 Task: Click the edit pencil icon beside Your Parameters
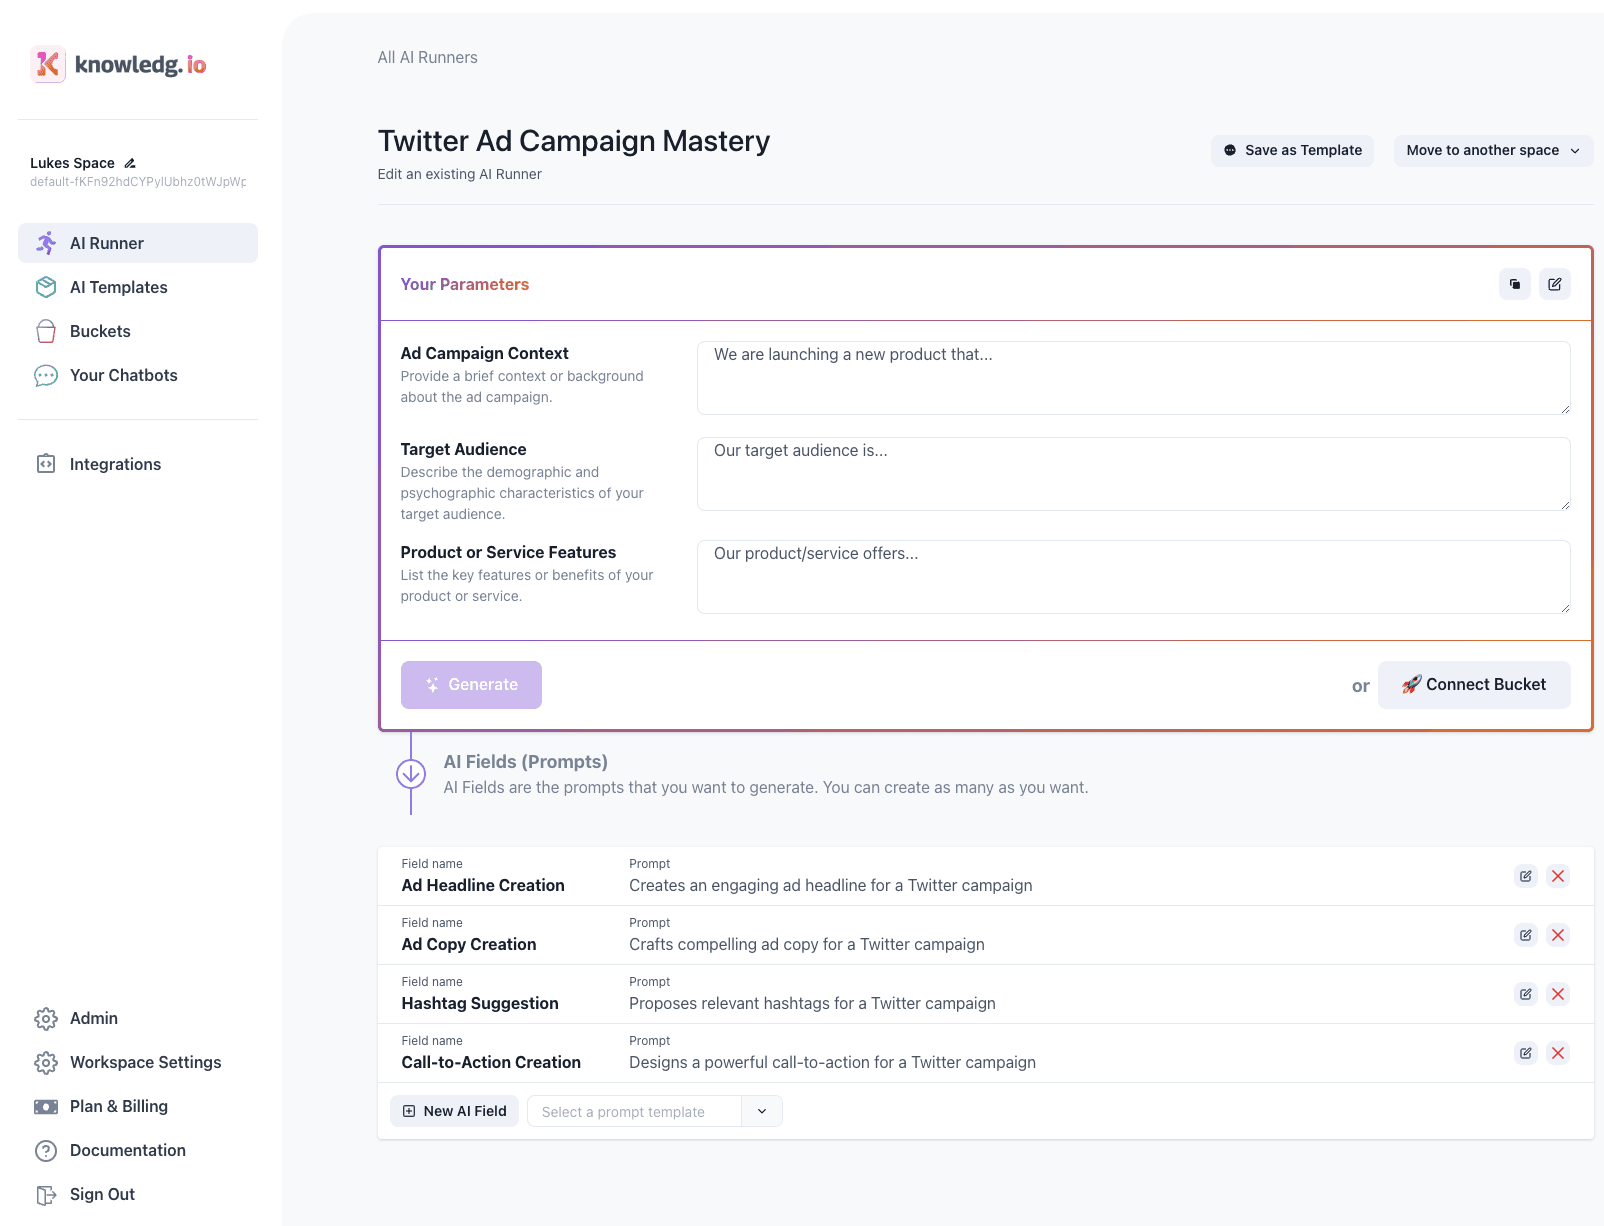tap(1554, 284)
